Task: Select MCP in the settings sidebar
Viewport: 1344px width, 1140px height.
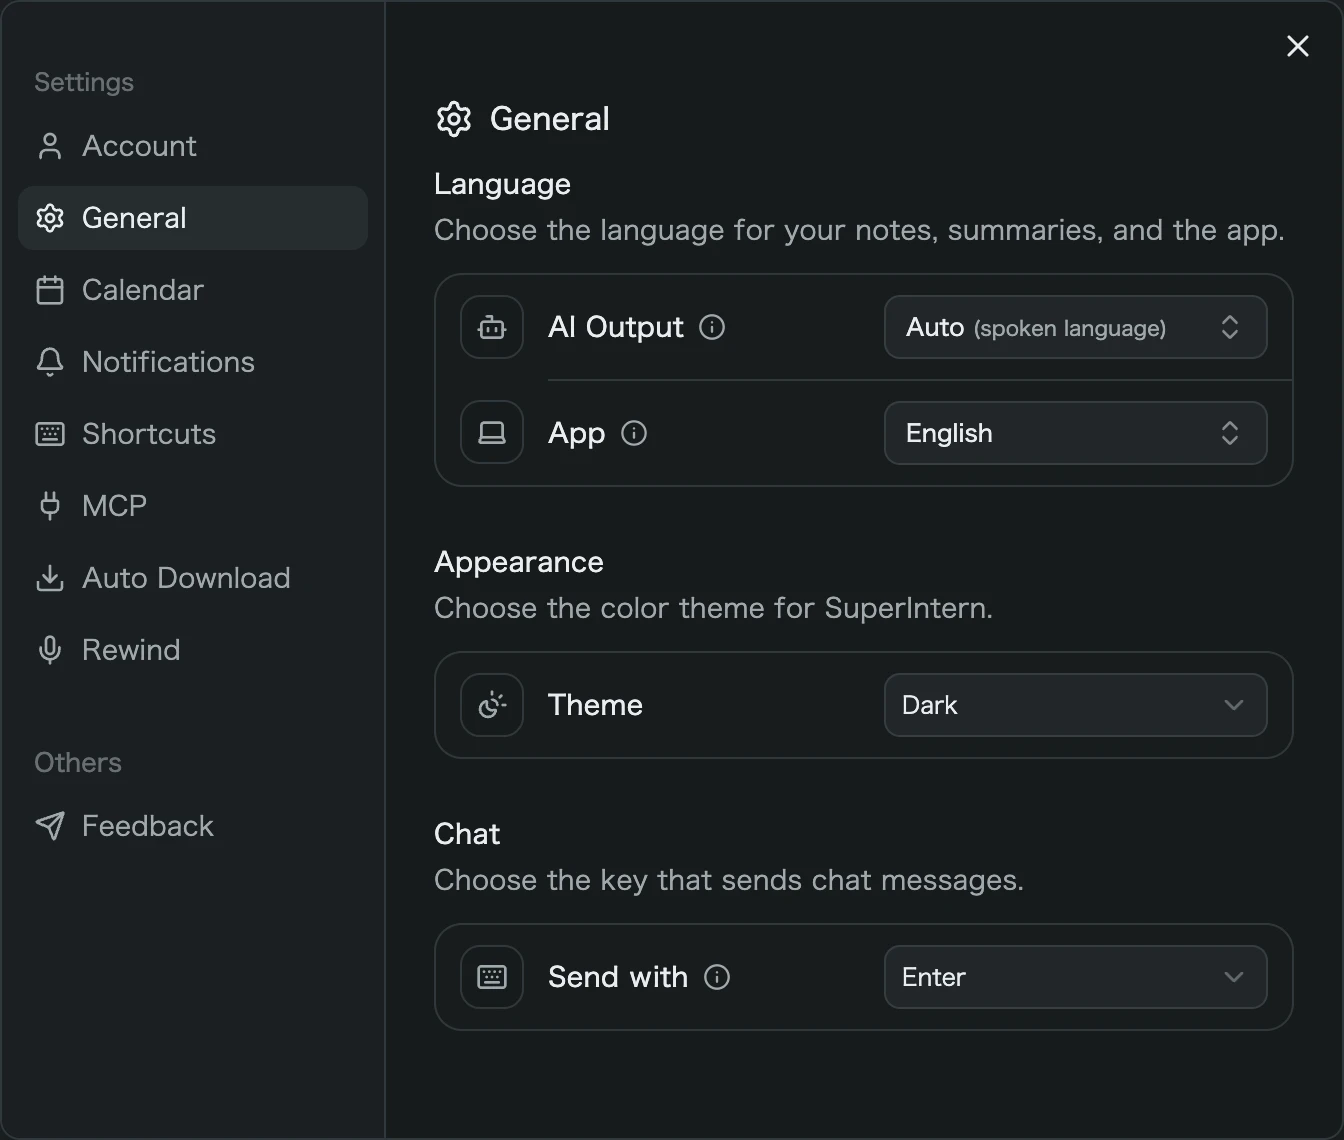Action: (x=193, y=506)
